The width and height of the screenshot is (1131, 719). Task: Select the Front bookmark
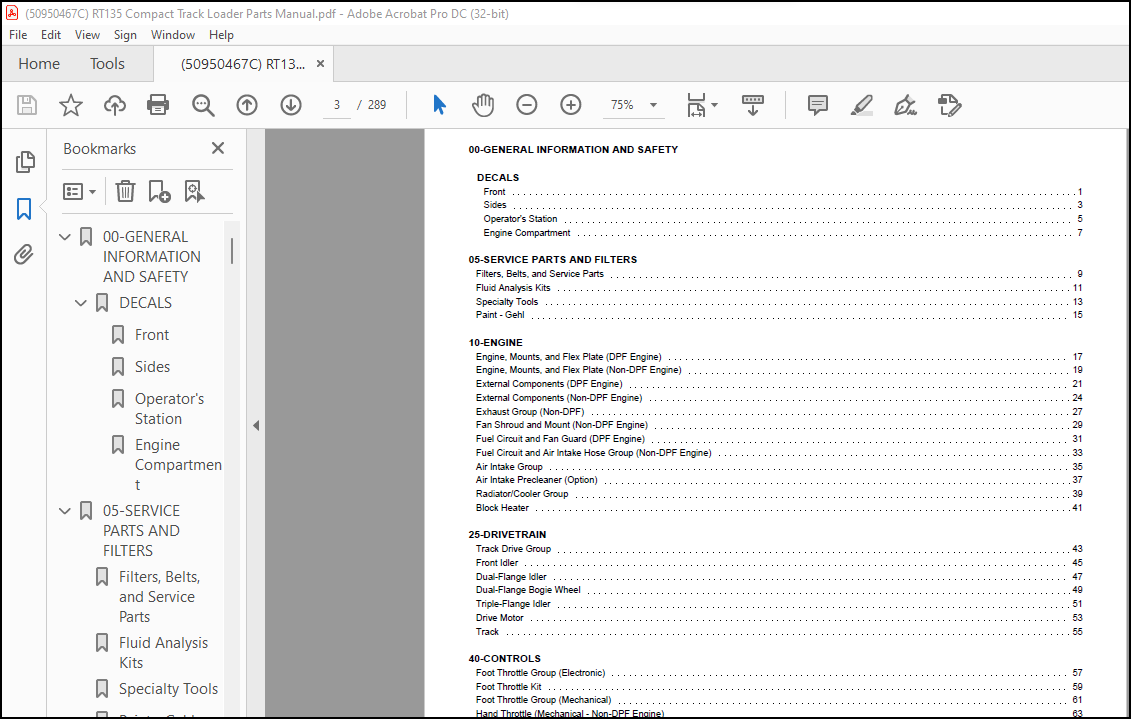151,335
